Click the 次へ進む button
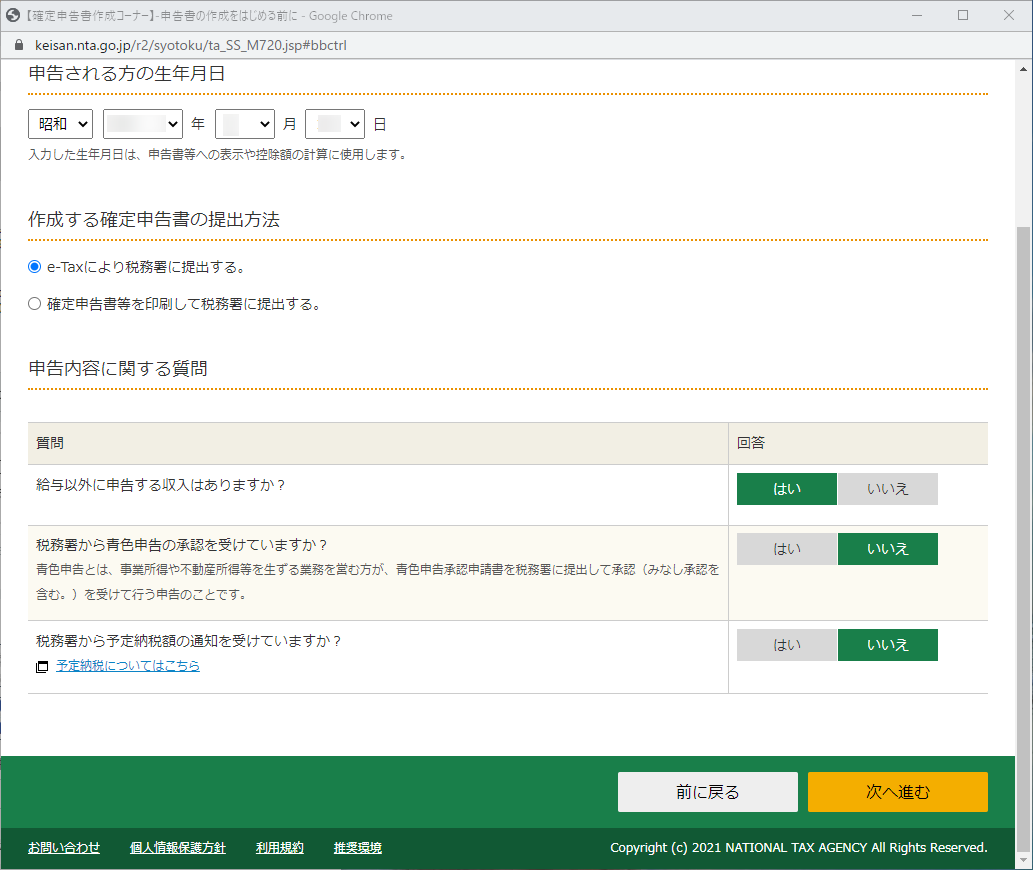Image resolution: width=1033 pixels, height=870 pixels. point(897,792)
